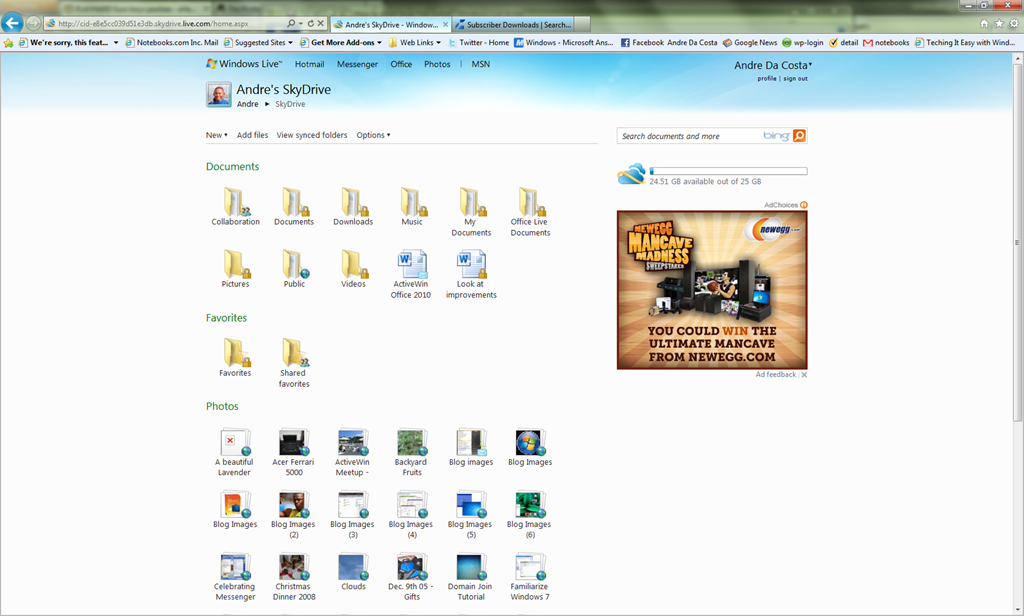The image size is (1024, 616).
Task: Open Familiarize Windows 7 album
Action: click(x=530, y=577)
